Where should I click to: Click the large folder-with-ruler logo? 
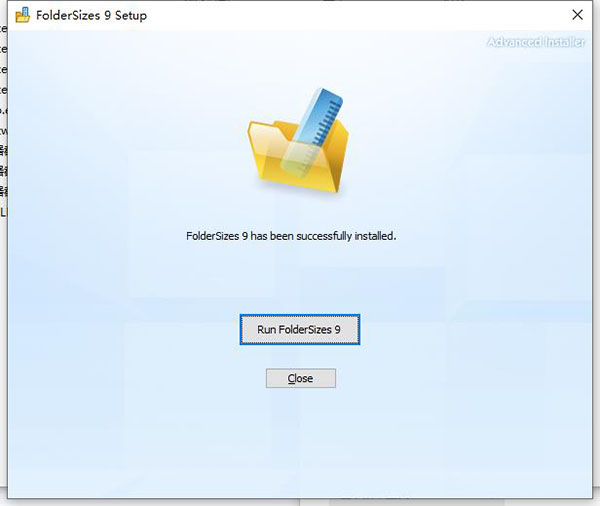(298, 140)
